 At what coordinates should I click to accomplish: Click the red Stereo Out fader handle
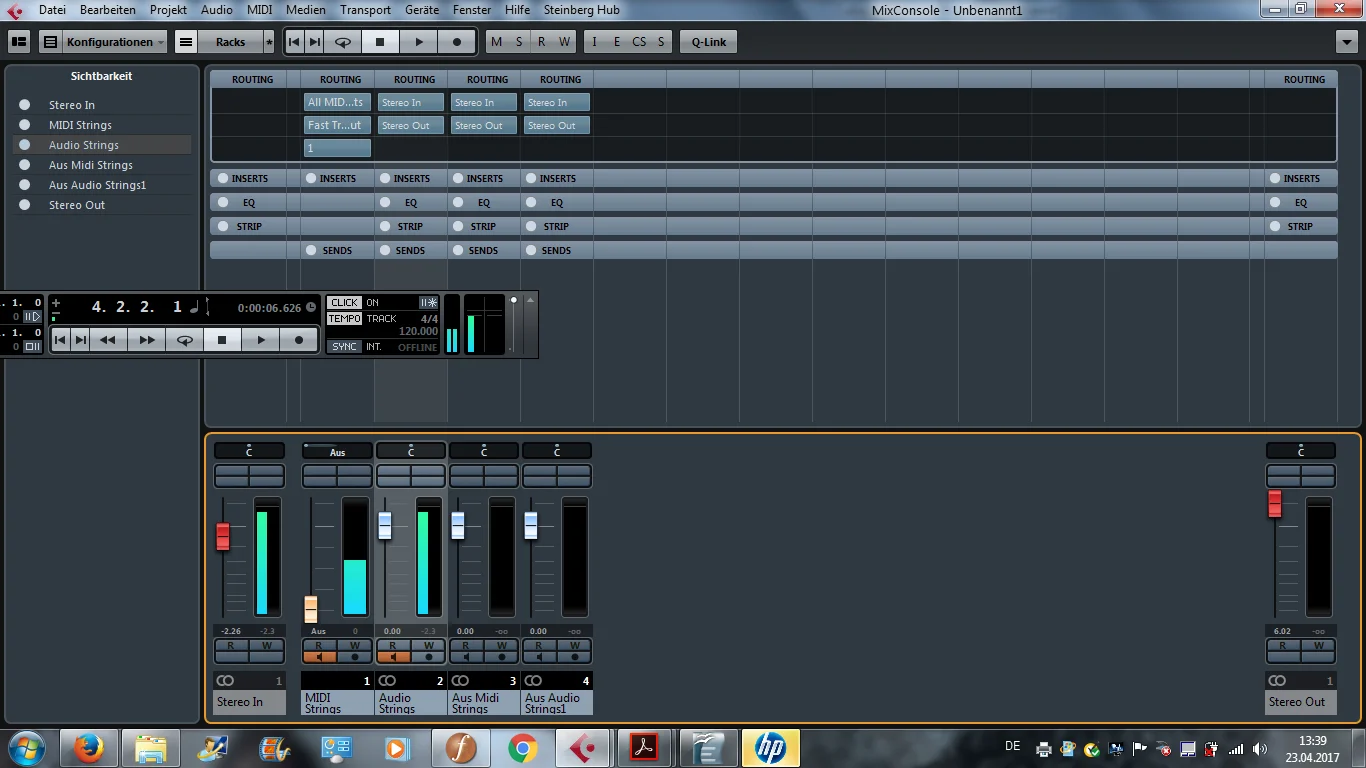tap(1275, 503)
